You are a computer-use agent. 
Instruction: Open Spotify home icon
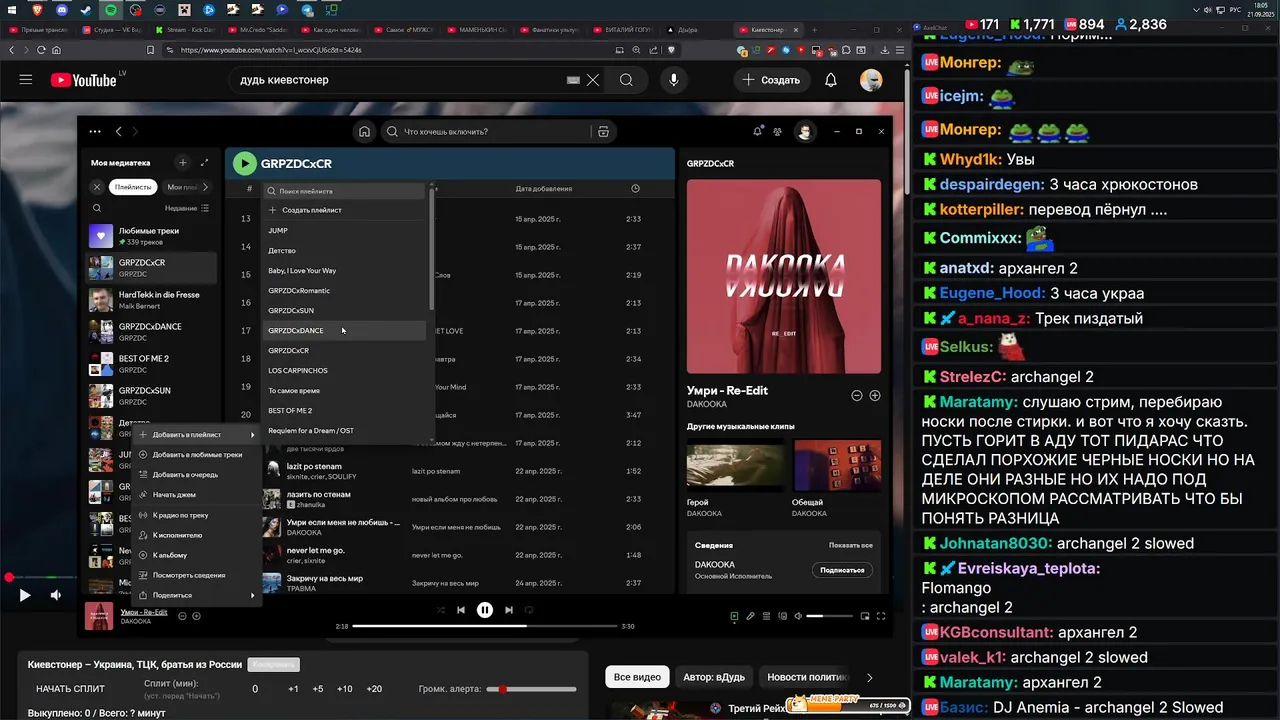[365, 131]
